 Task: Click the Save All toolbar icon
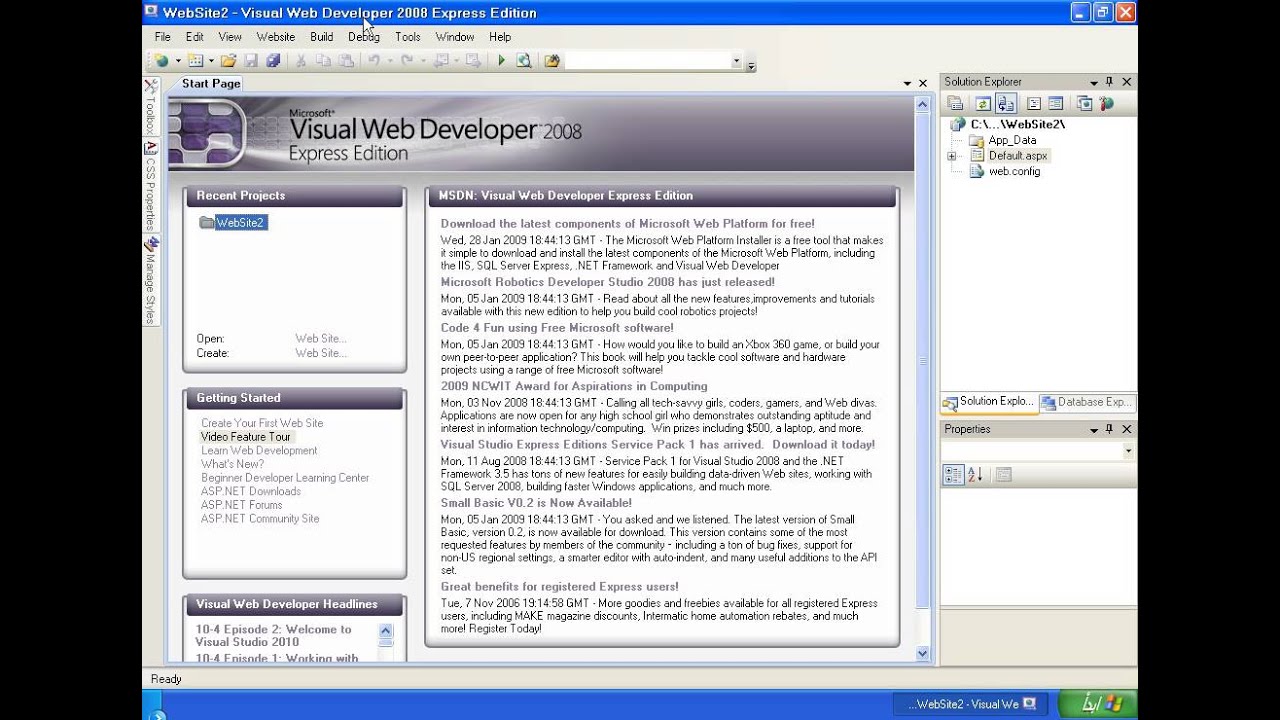273,61
